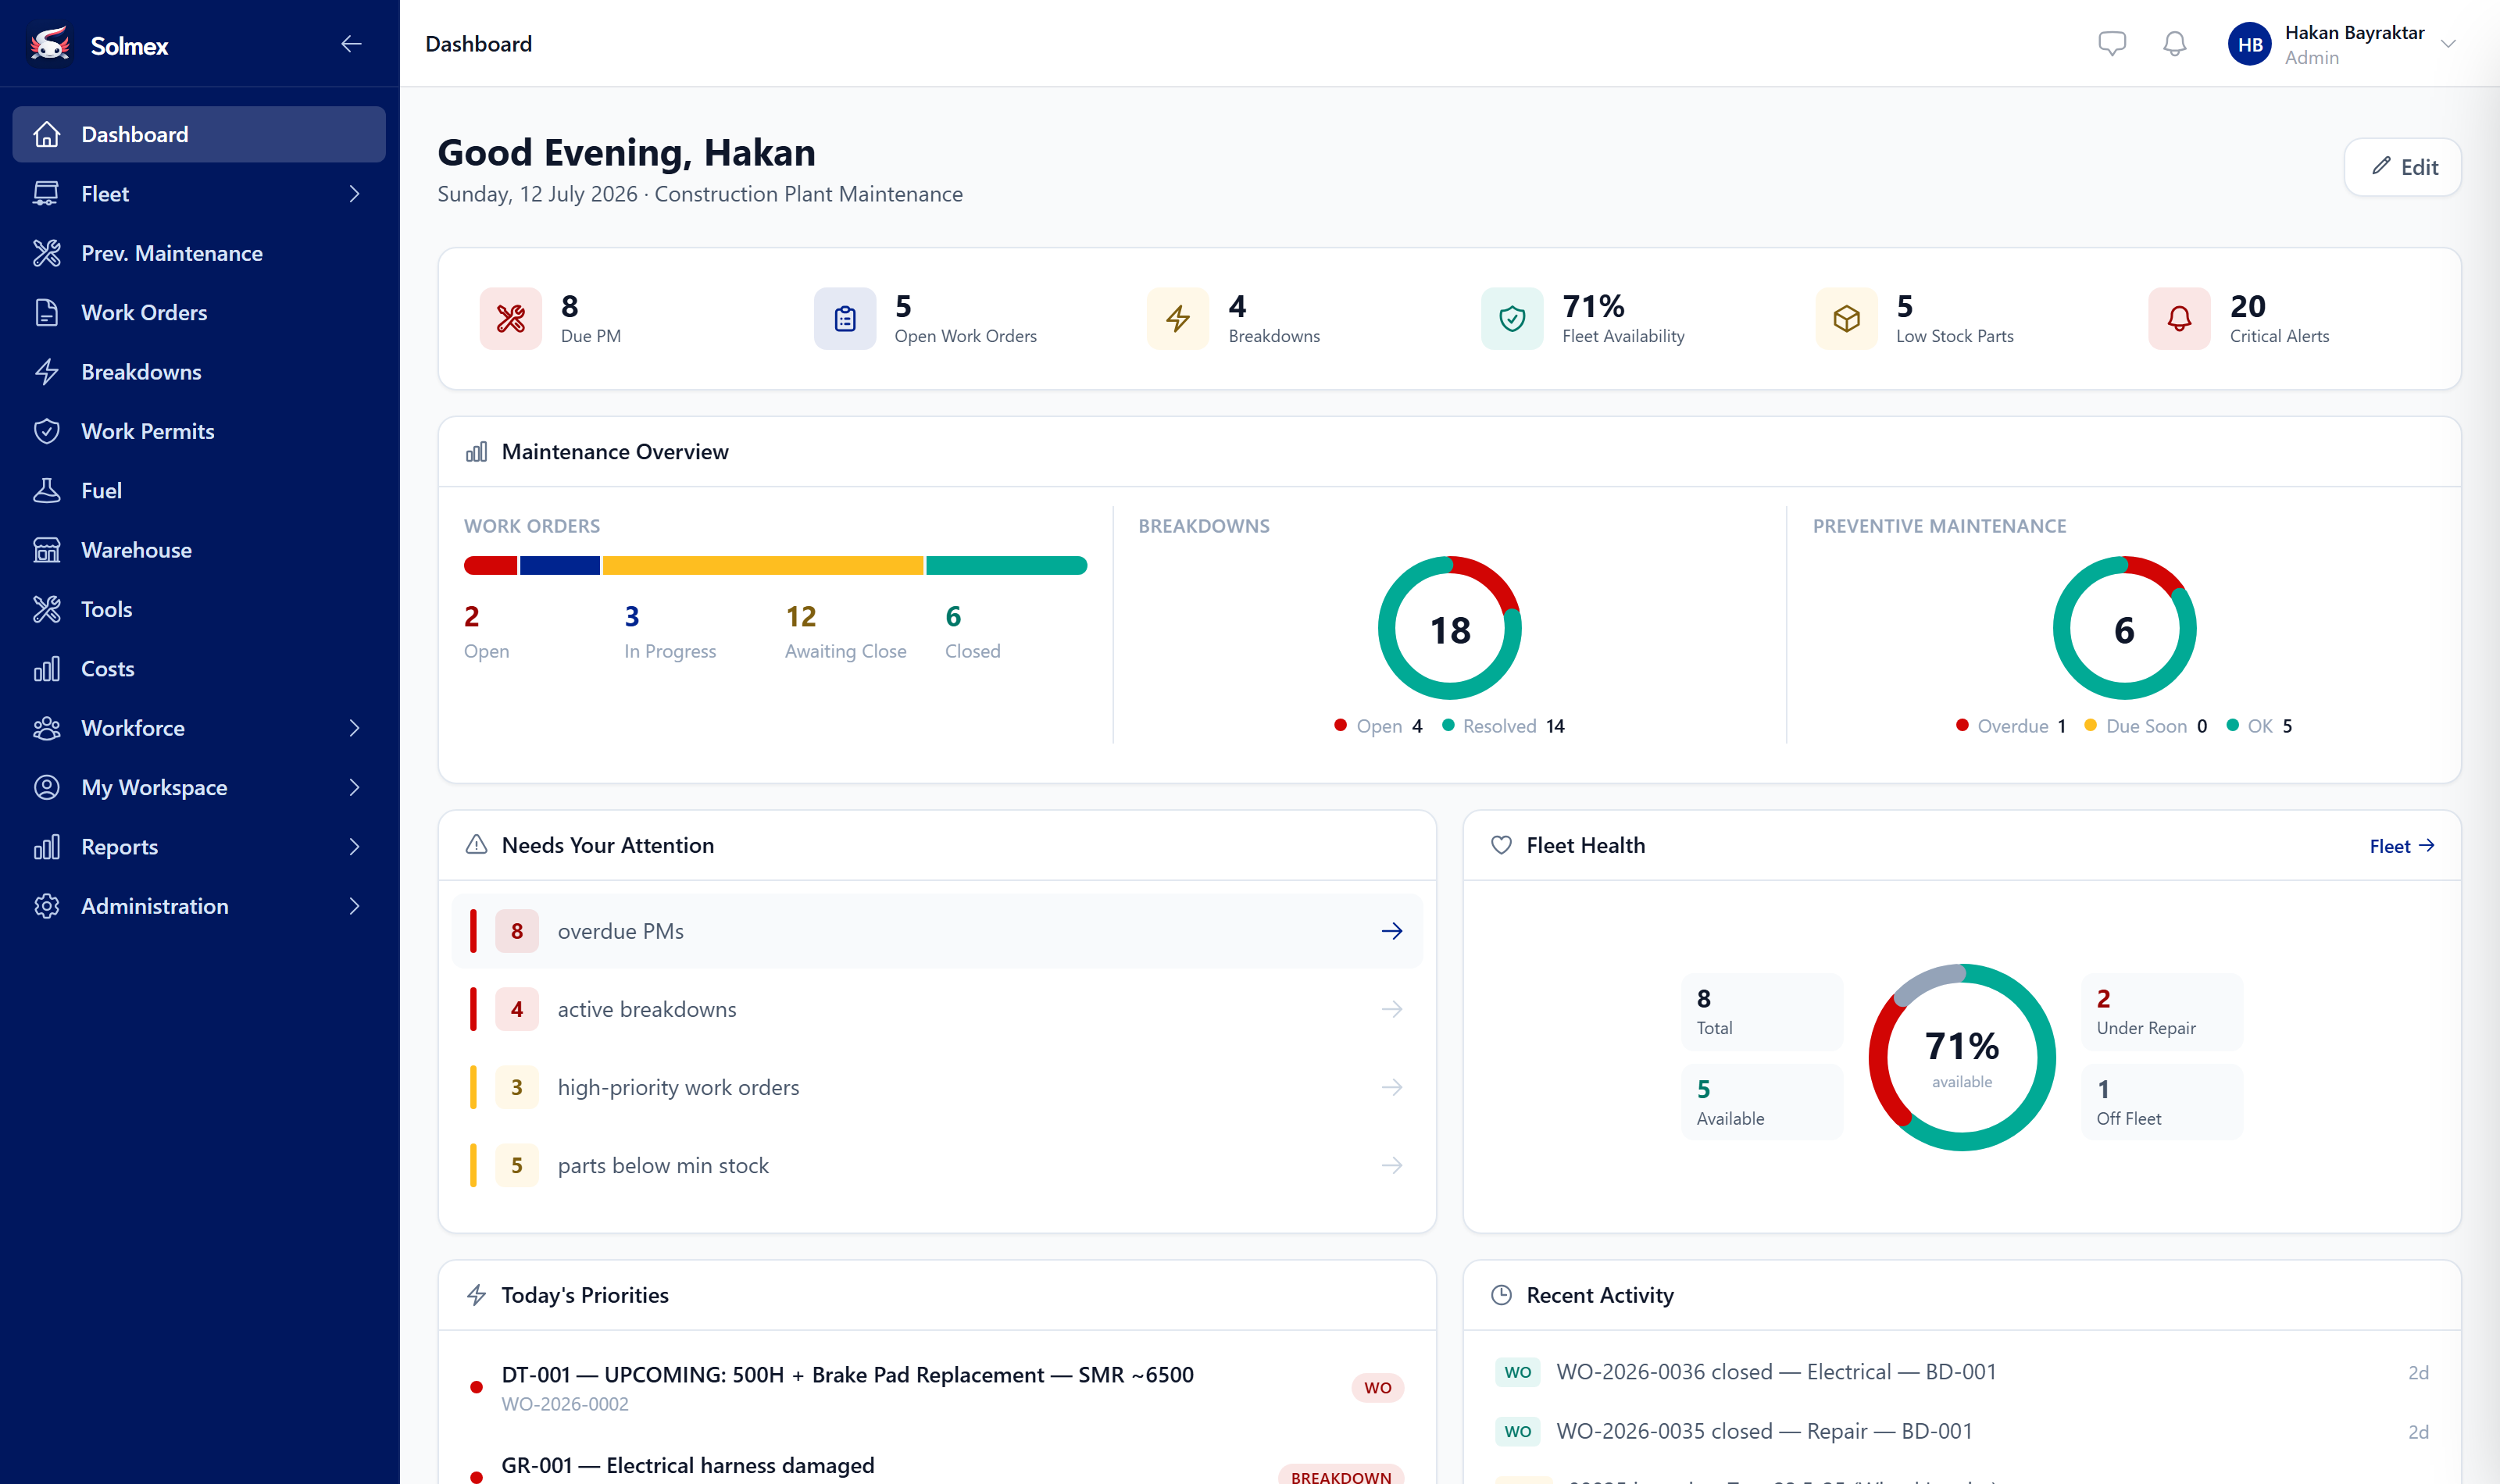This screenshot has height=1484, width=2500.
Task: Expand the Reports submenu chevron
Action: [x=354, y=846]
